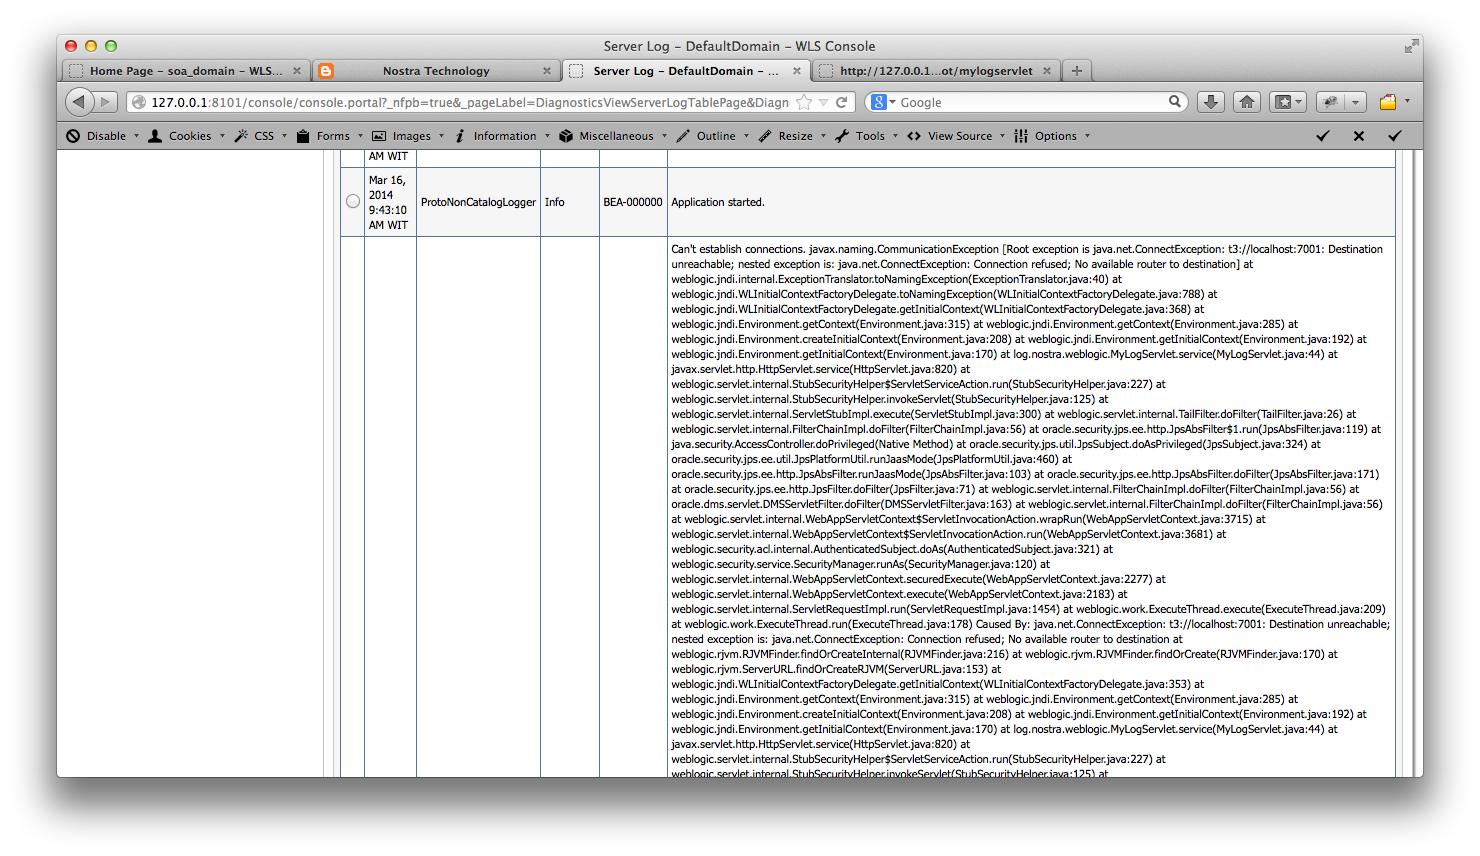Screen dimensions: 1480x856
Task: Close the Home Page - soa_domain tab
Action: (x=297, y=71)
